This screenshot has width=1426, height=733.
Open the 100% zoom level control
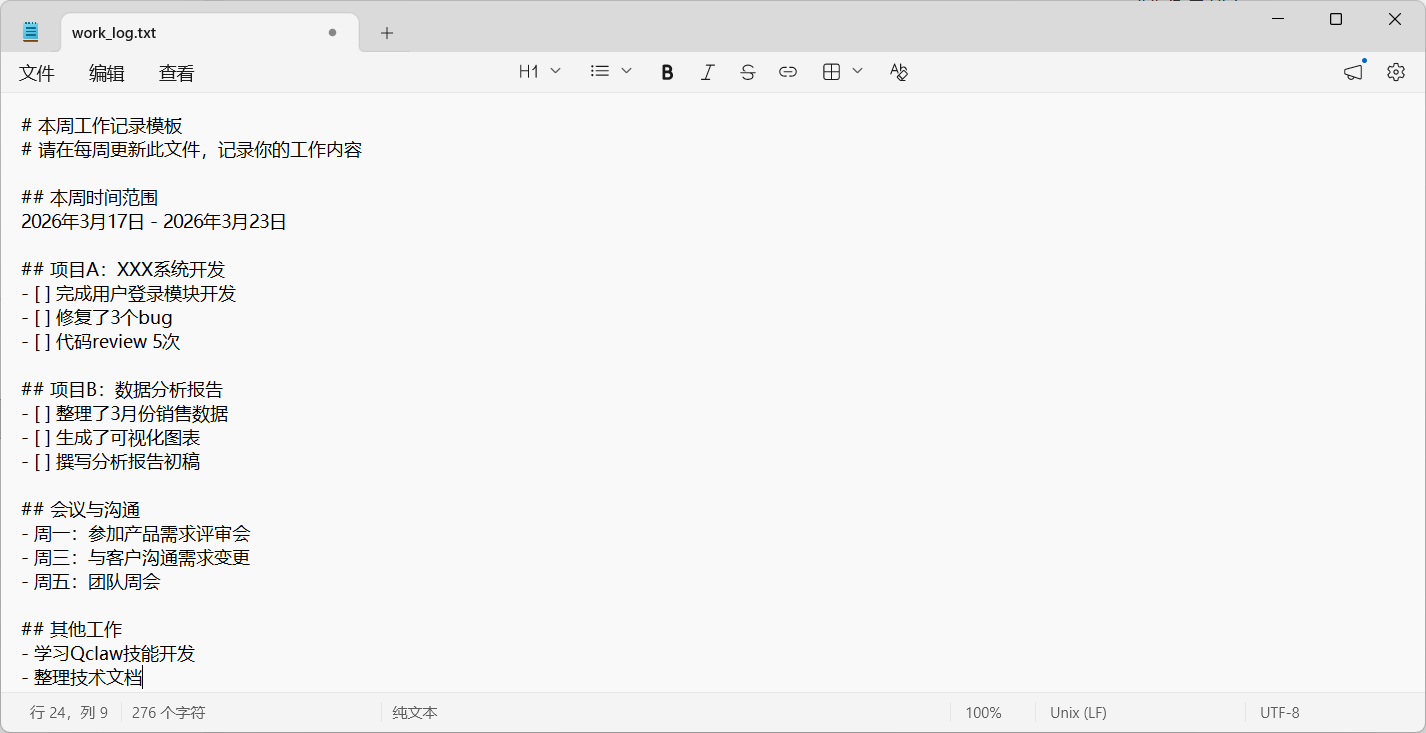click(x=983, y=713)
